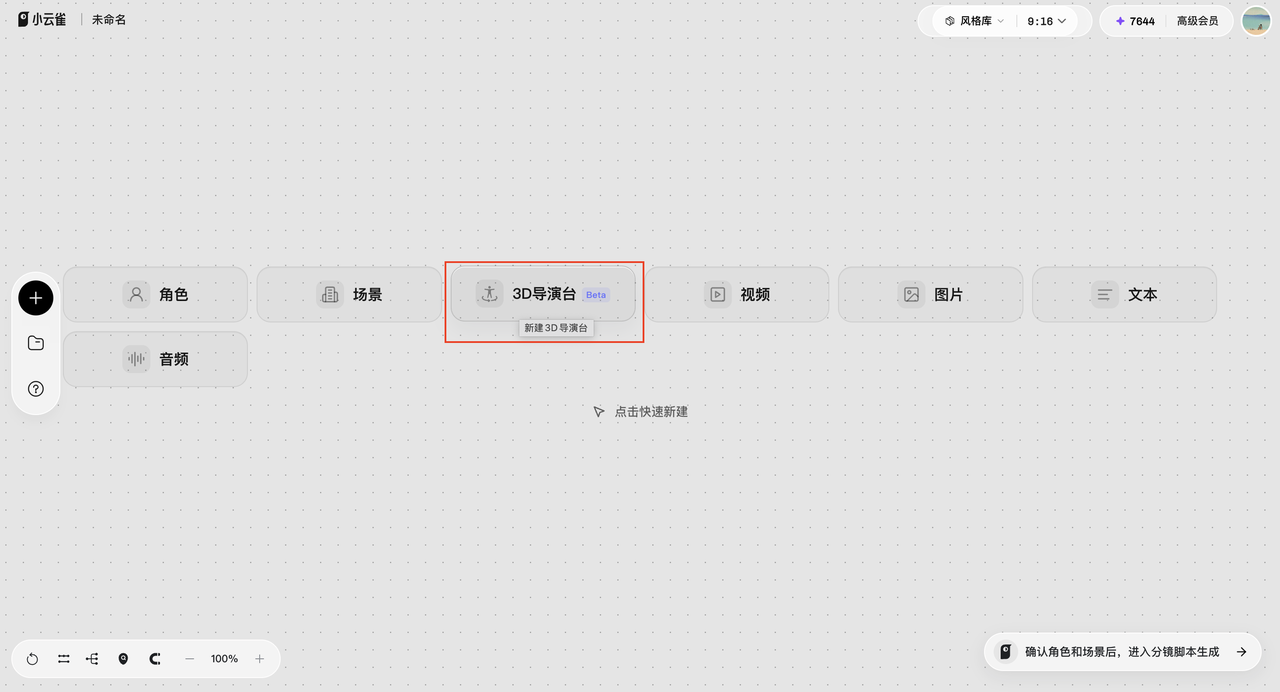Click the 100% zoom level display
The image size is (1280, 692).
[x=224, y=659]
